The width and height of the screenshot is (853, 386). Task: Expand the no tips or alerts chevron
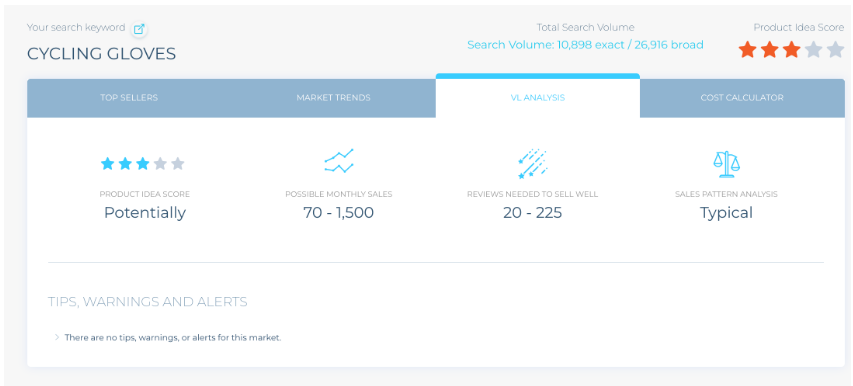(57, 337)
